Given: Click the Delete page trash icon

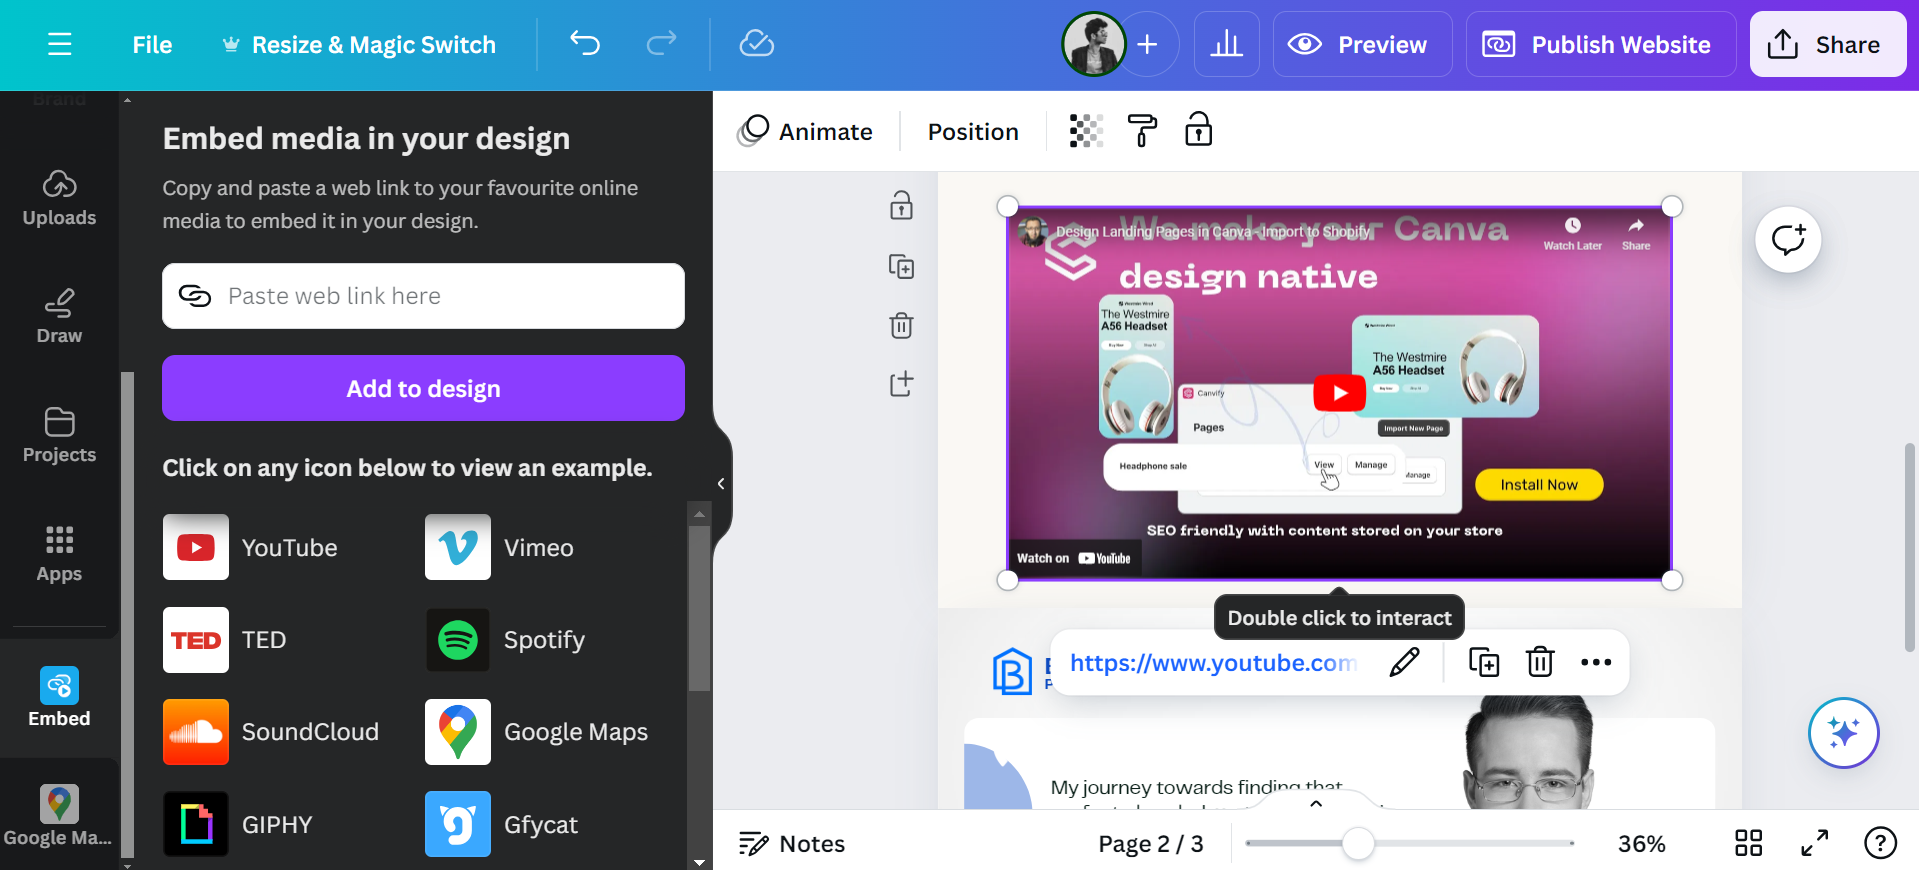Looking at the screenshot, I should [x=901, y=325].
